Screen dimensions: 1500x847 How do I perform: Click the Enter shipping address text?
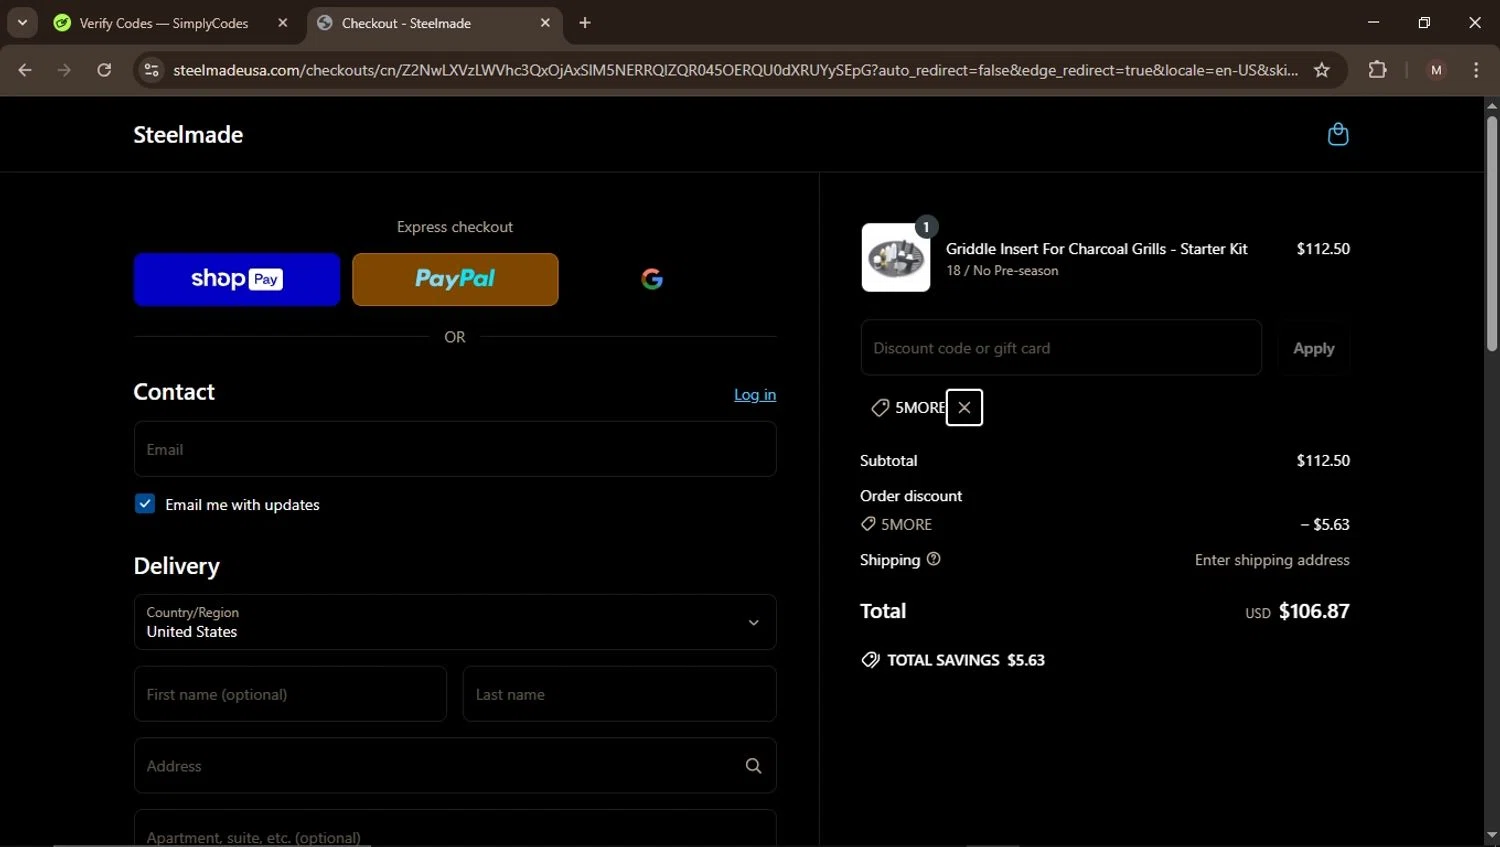coord(1272,560)
